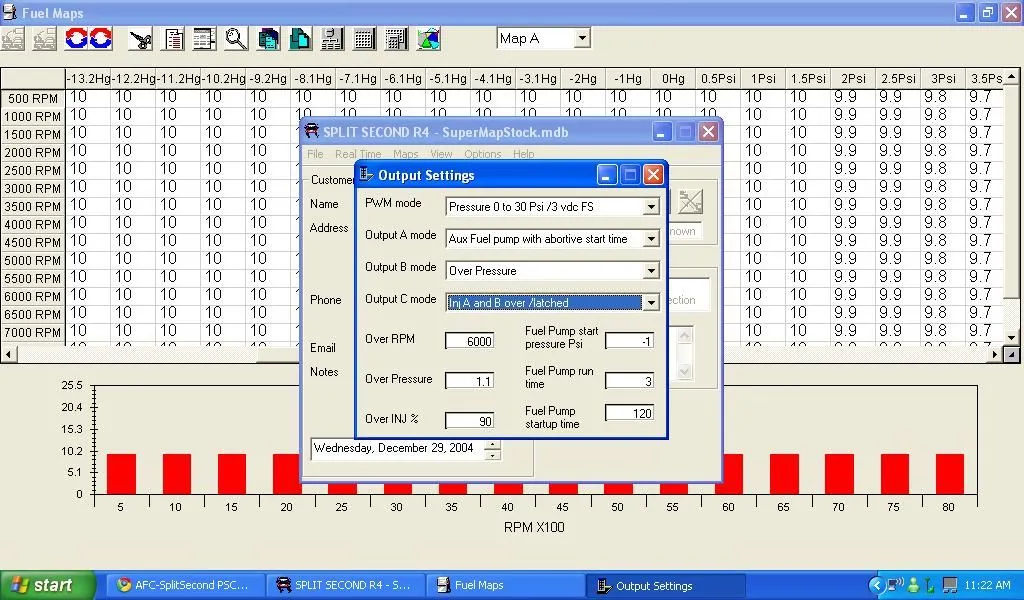Click the magnifying glass search icon

[x=236, y=39]
